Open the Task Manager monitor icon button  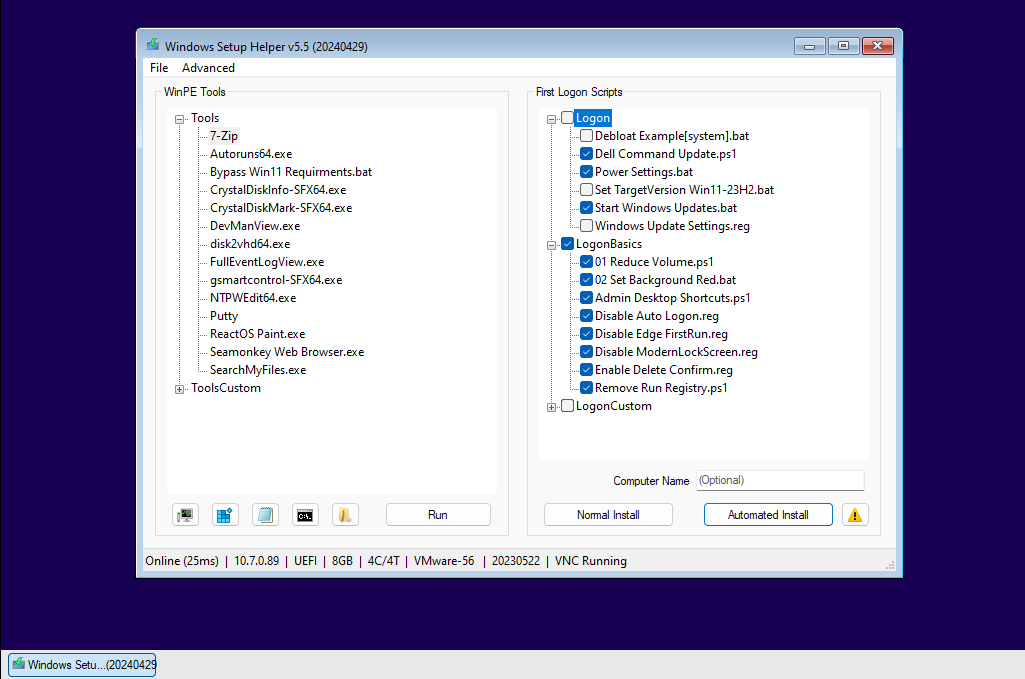tap(186, 515)
